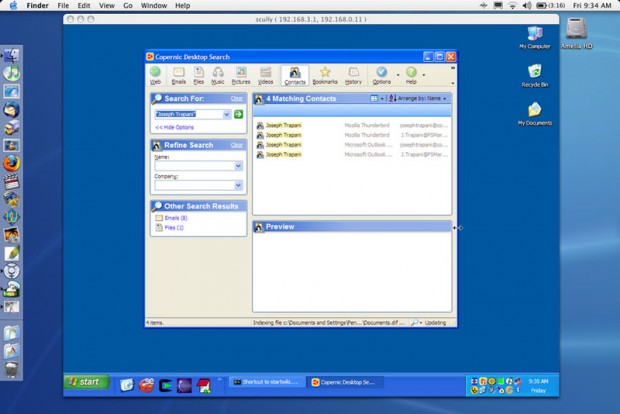The height and width of the screenshot is (414, 620).
Task: Expand the Search For history dropdown
Action: pos(227,114)
